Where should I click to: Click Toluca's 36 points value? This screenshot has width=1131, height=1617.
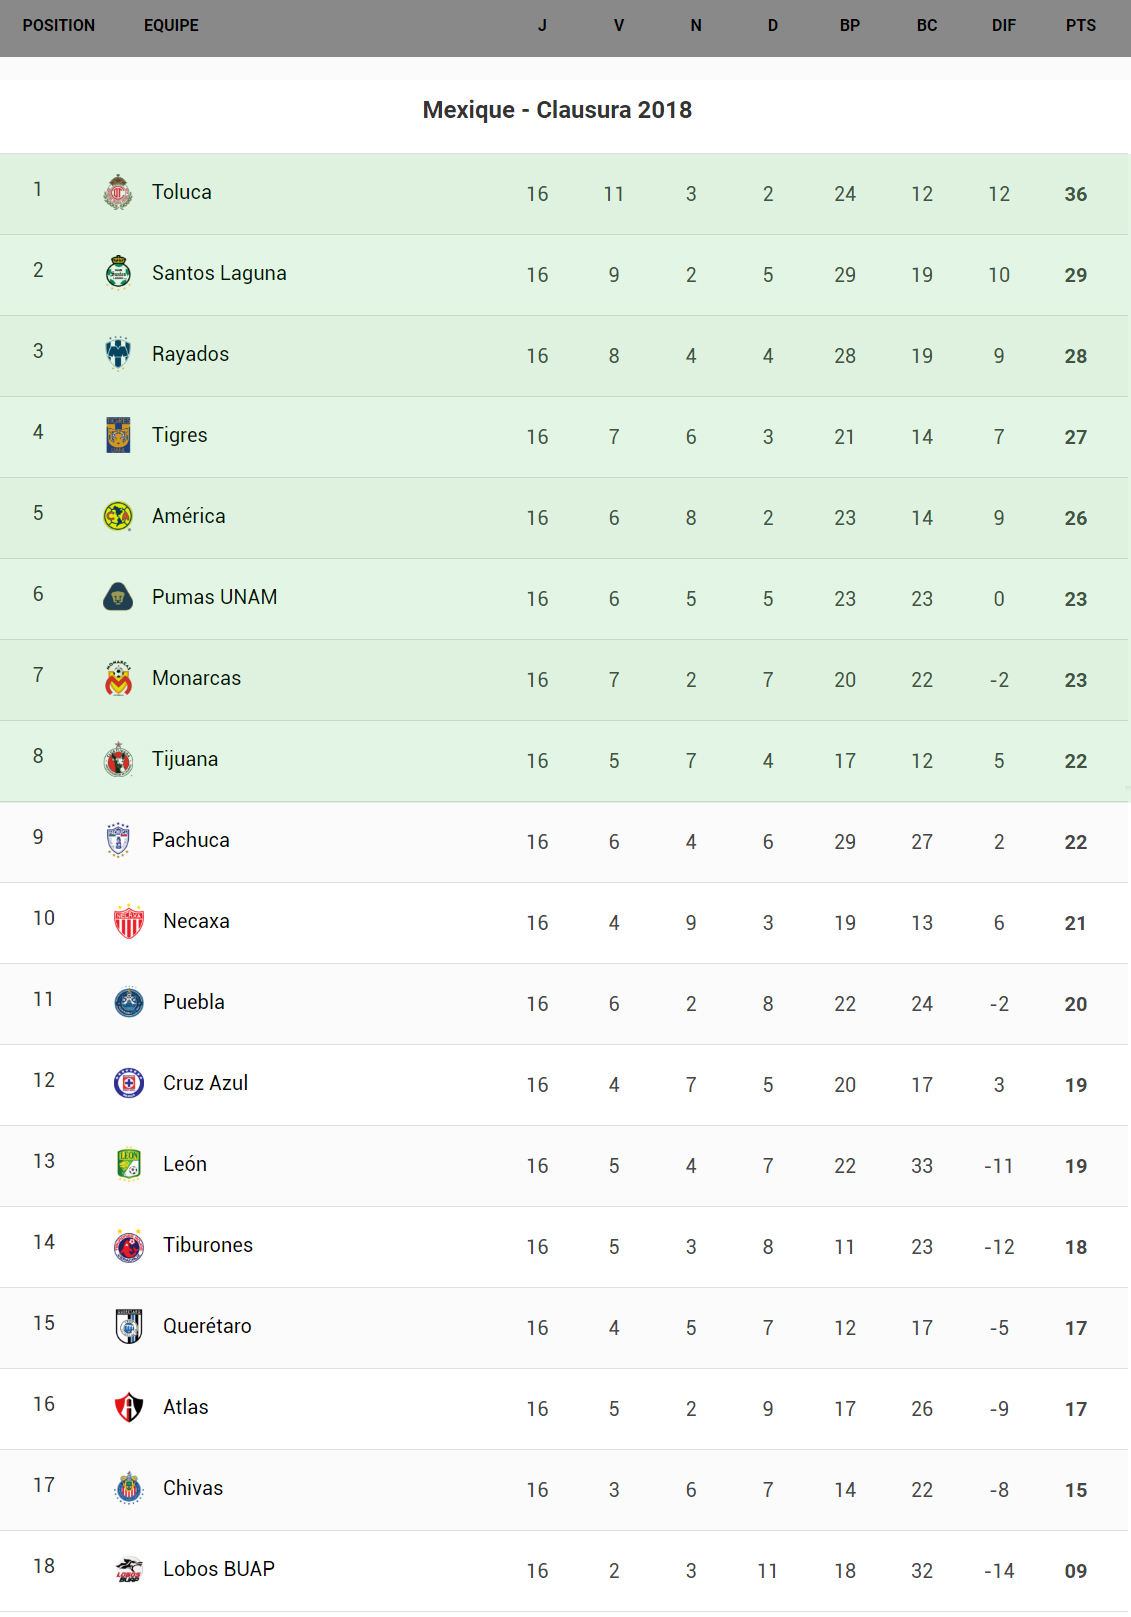pyautogui.click(x=1075, y=194)
